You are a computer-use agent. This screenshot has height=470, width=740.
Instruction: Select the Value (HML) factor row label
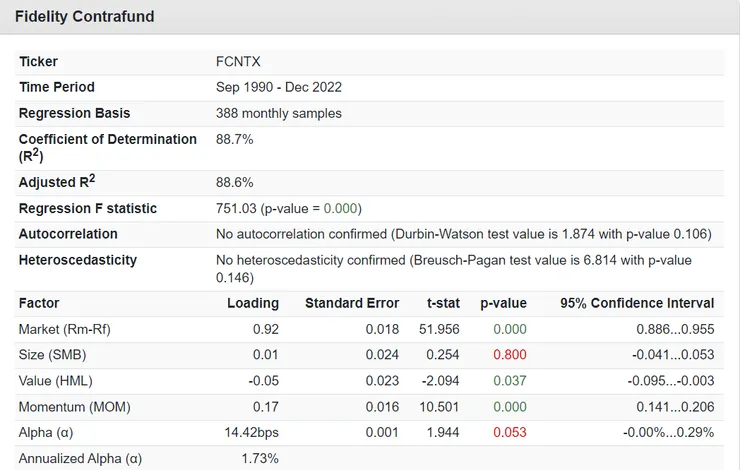coord(57,381)
